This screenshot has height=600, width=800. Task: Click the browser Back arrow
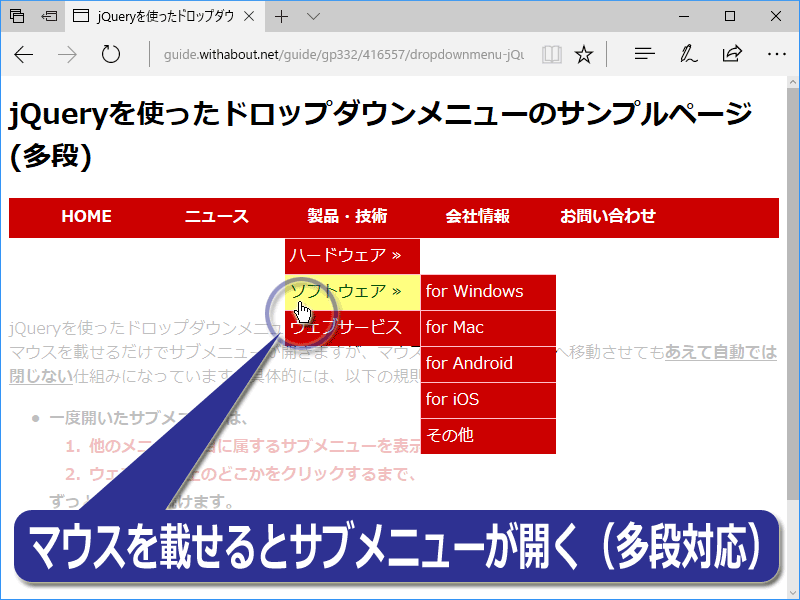point(24,54)
